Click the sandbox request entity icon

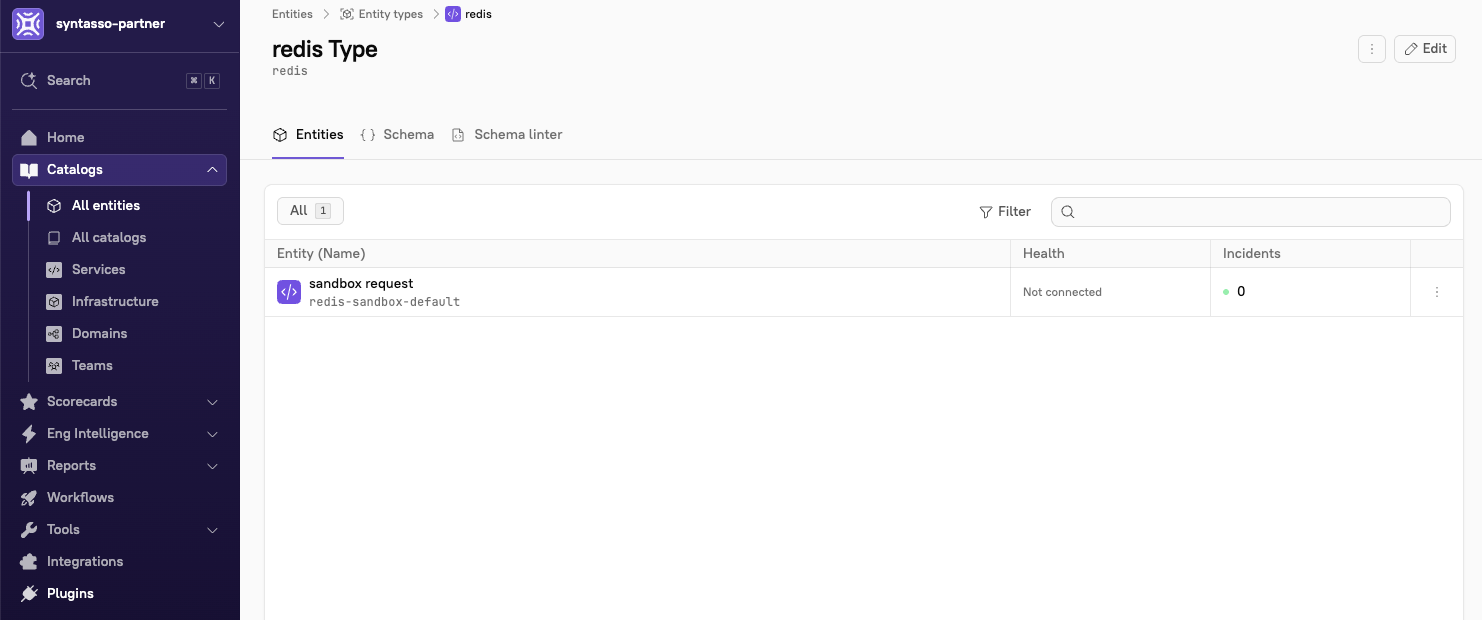pyautogui.click(x=289, y=292)
